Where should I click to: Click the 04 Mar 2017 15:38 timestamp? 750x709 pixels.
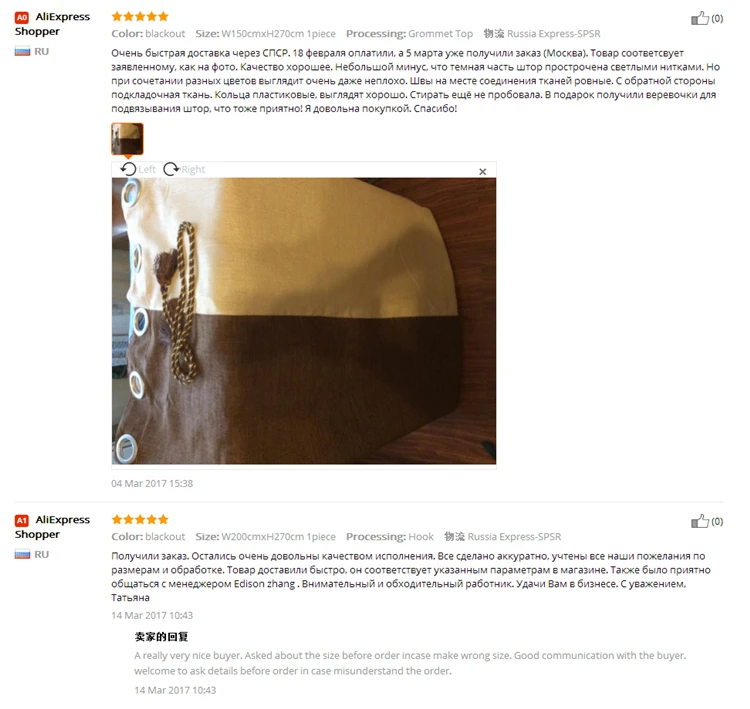(x=152, y=483)
